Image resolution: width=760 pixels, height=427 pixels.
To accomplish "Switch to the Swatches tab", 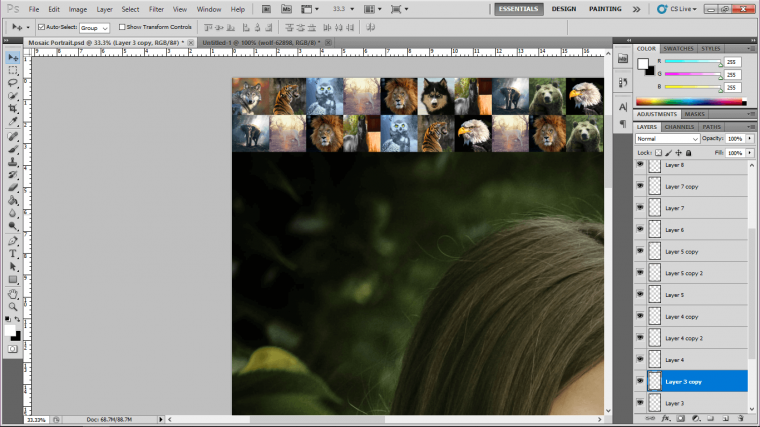I will (x=678, y=48).
